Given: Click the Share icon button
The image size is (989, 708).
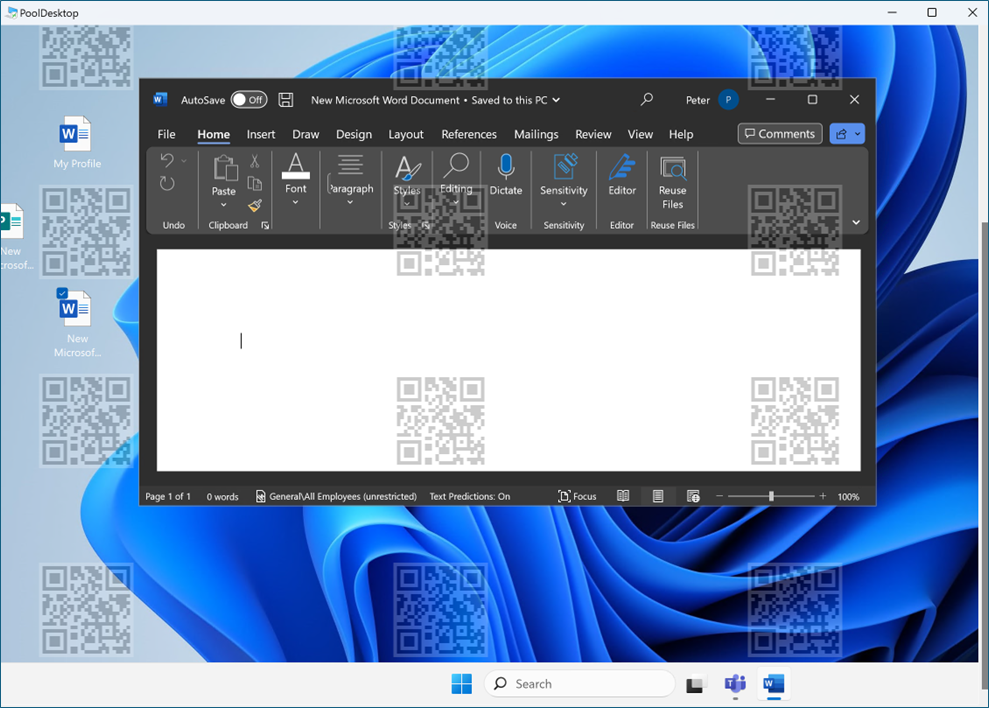Looking at the screenshot, I should (x=841, y=134).
